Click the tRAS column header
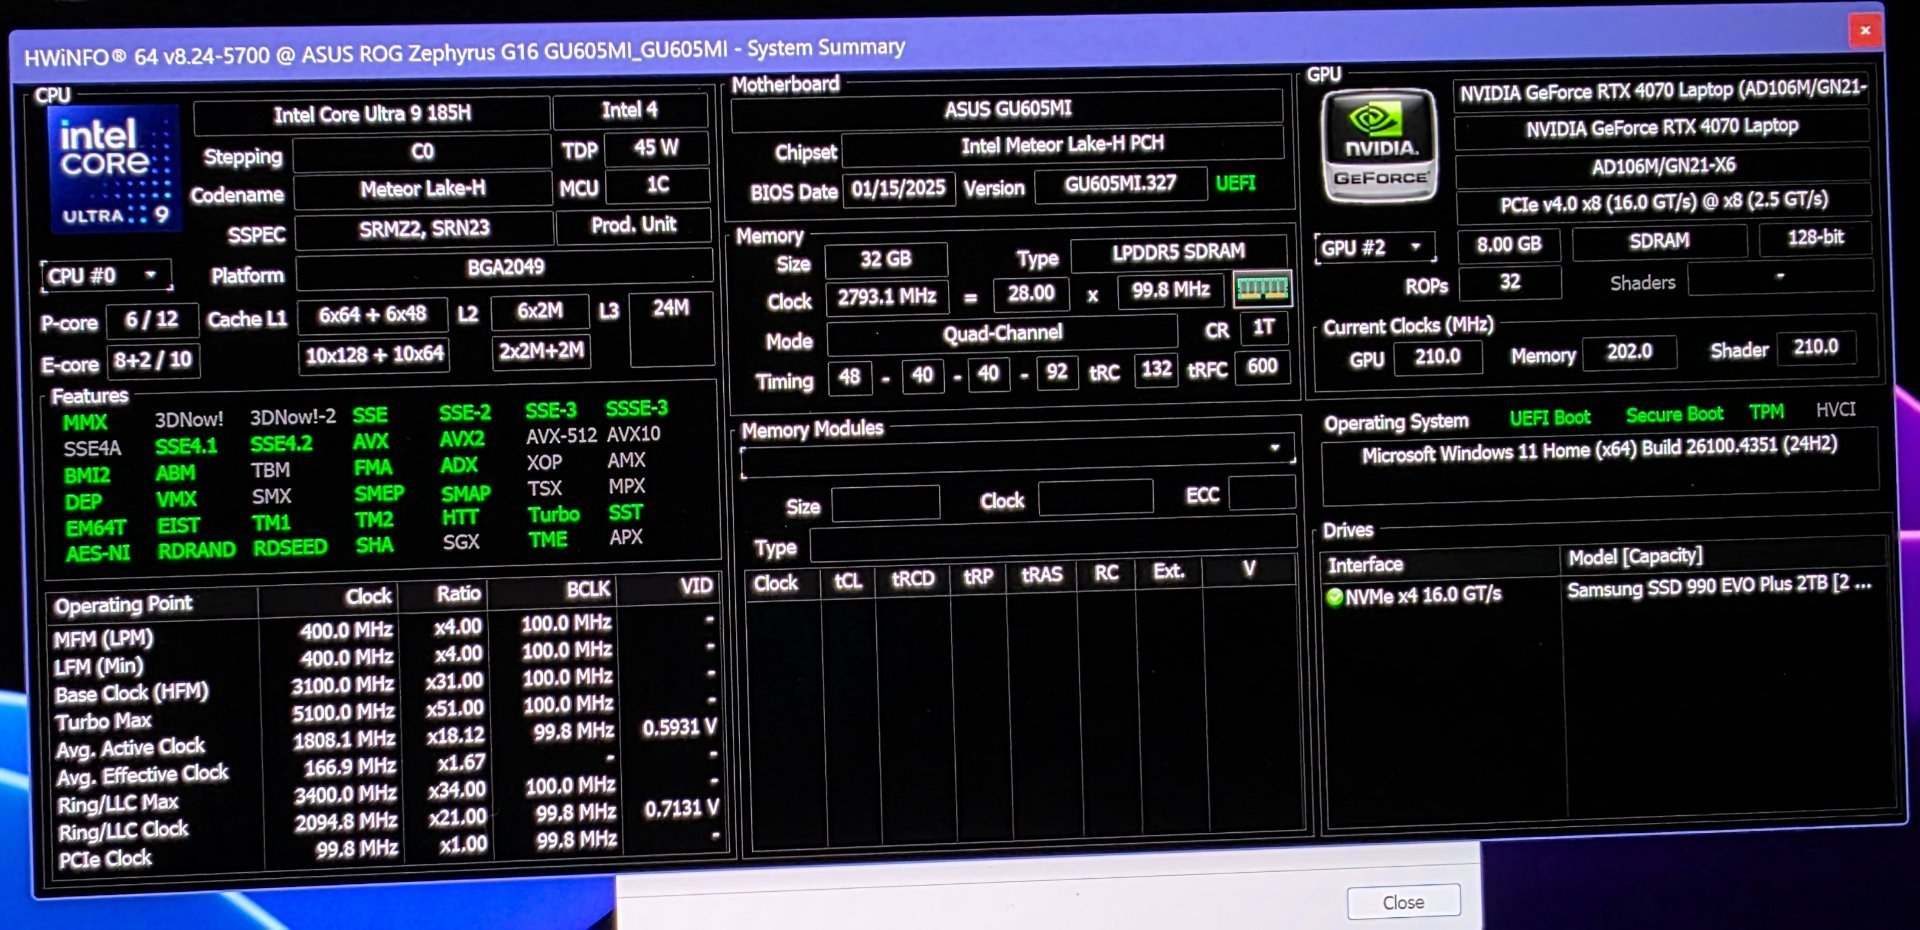The image size is (1920, 930). [1042, 575]
